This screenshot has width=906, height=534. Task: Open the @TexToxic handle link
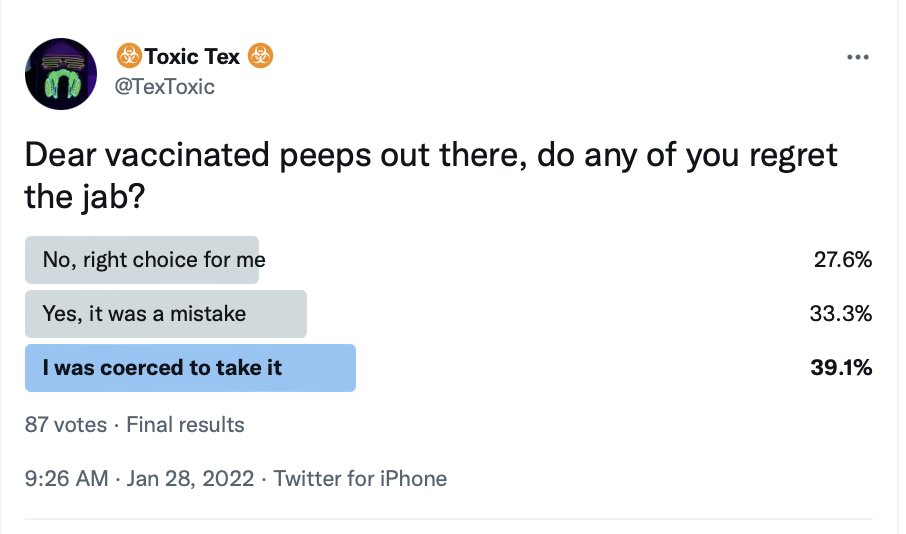165,87
